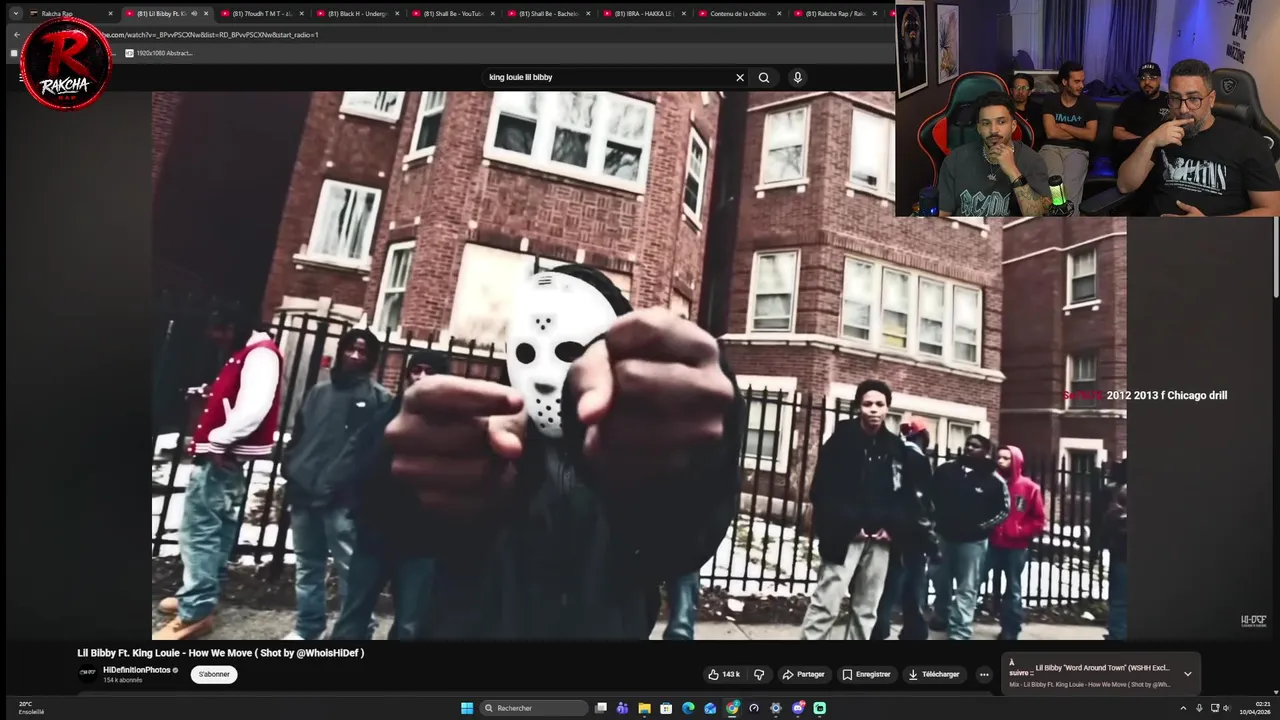Click the Chrome icon in the taskbar

[732, 708]
